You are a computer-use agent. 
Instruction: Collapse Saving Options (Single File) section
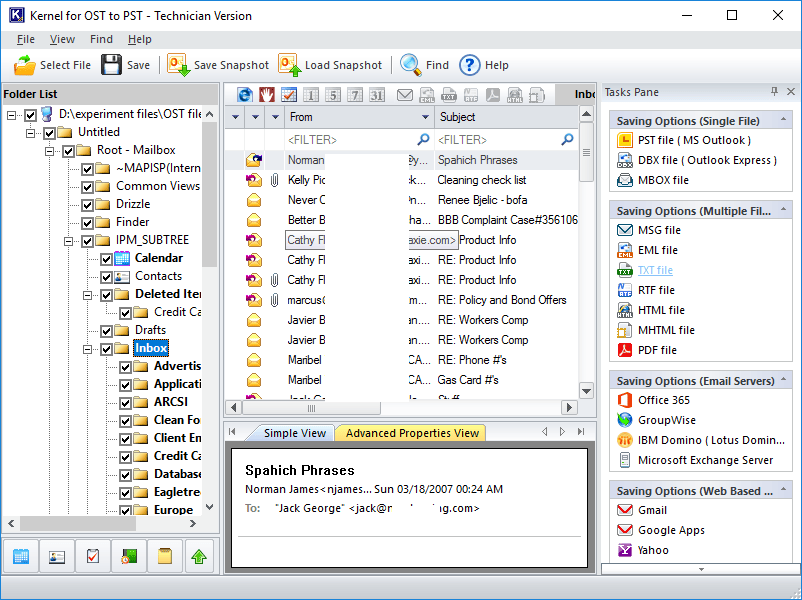[783, 120]
